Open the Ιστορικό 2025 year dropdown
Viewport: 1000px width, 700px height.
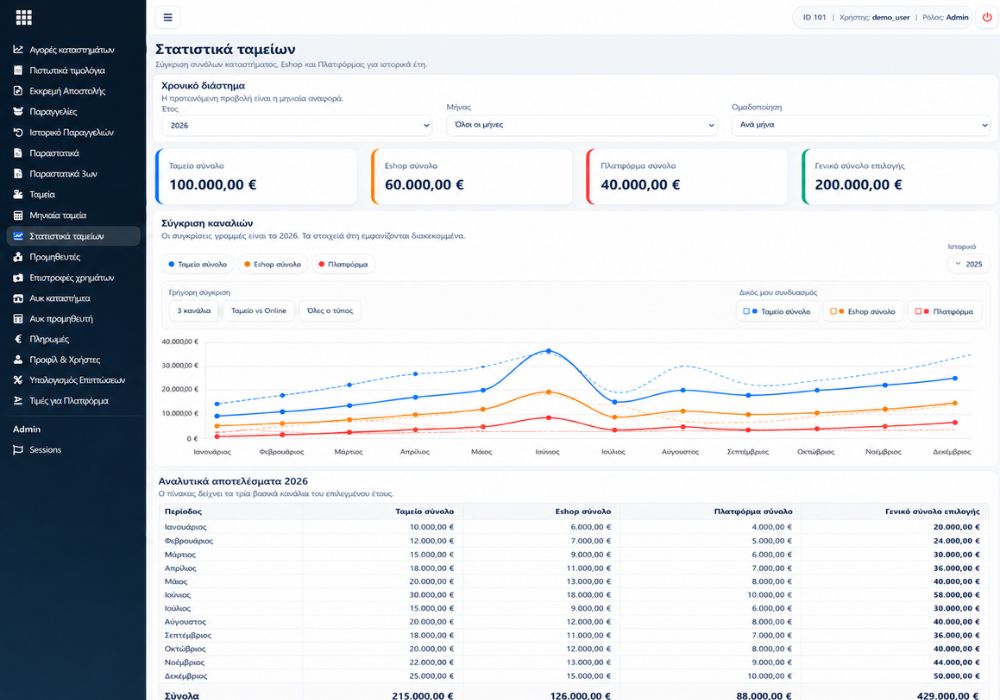click(x=968, y=264)
